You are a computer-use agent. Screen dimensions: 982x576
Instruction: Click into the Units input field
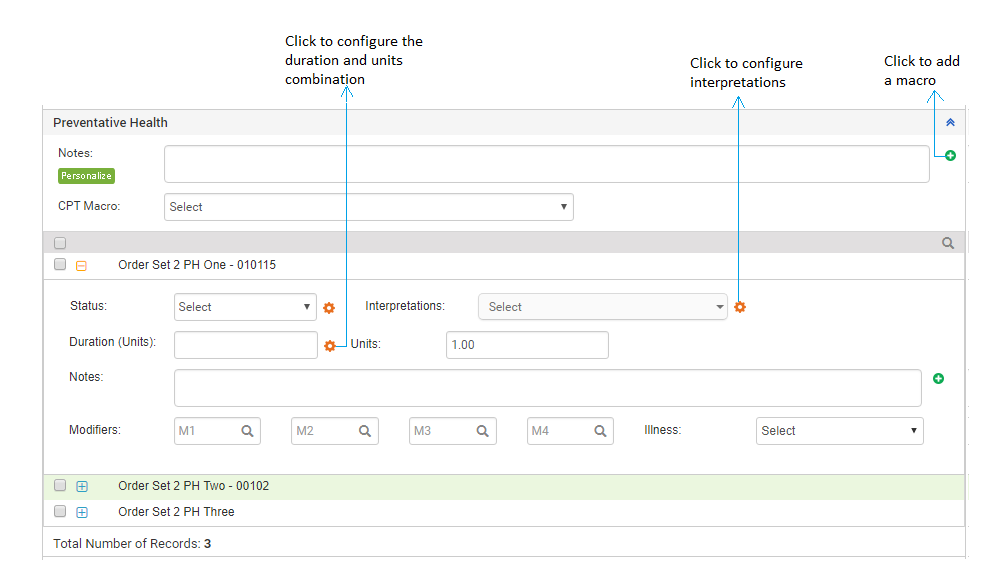(526, 345)
